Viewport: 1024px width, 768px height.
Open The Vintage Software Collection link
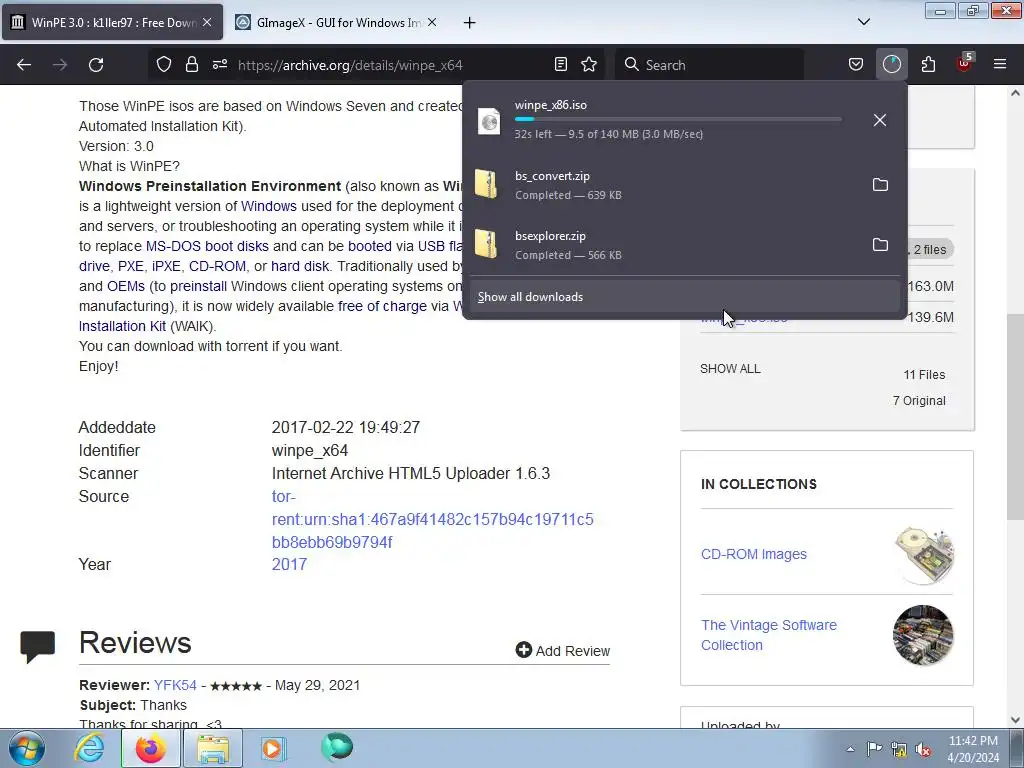pos(769,635)
